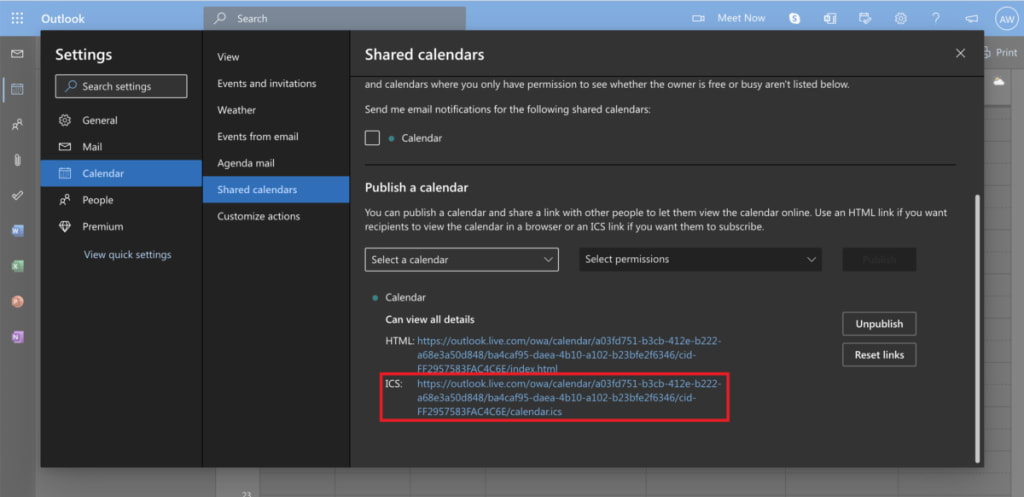The height and width of the screenshot is (497, 1024).
Task: Open the Excel app icon in left rail
Action: (18, 266)
